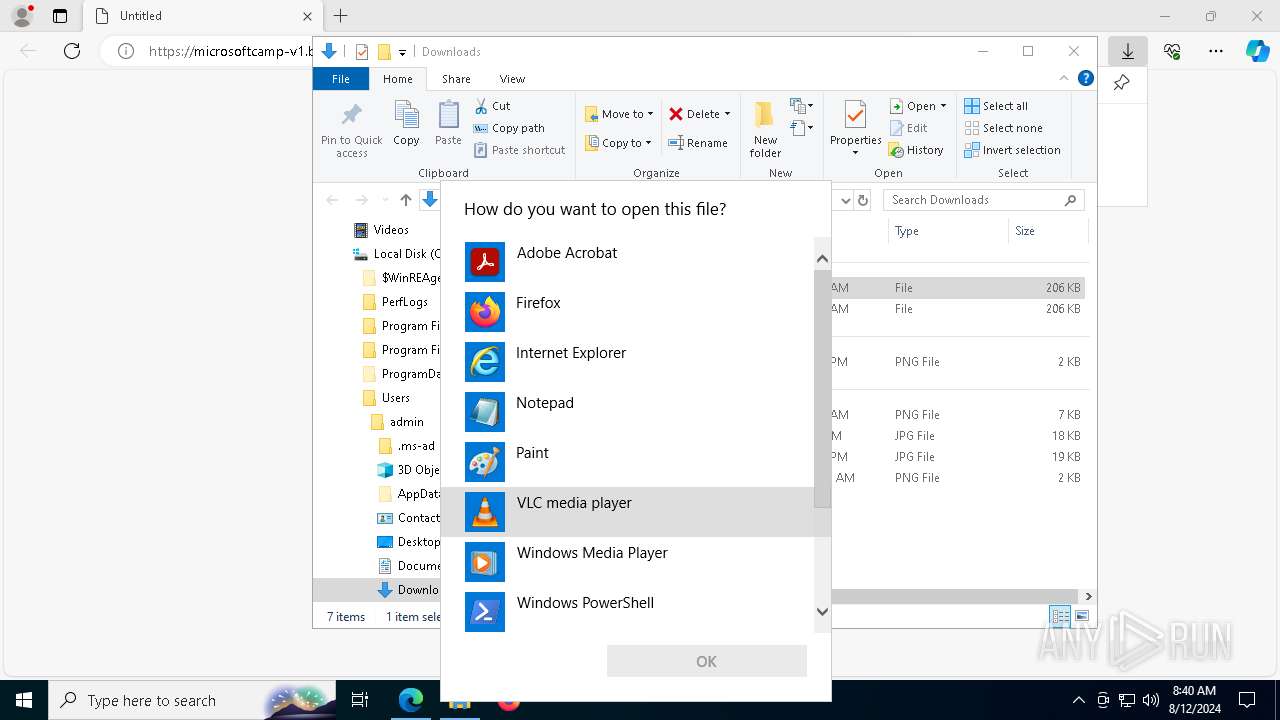Click Paste shortcut
The image size is (1280, 720).
[x=519, y=150]
